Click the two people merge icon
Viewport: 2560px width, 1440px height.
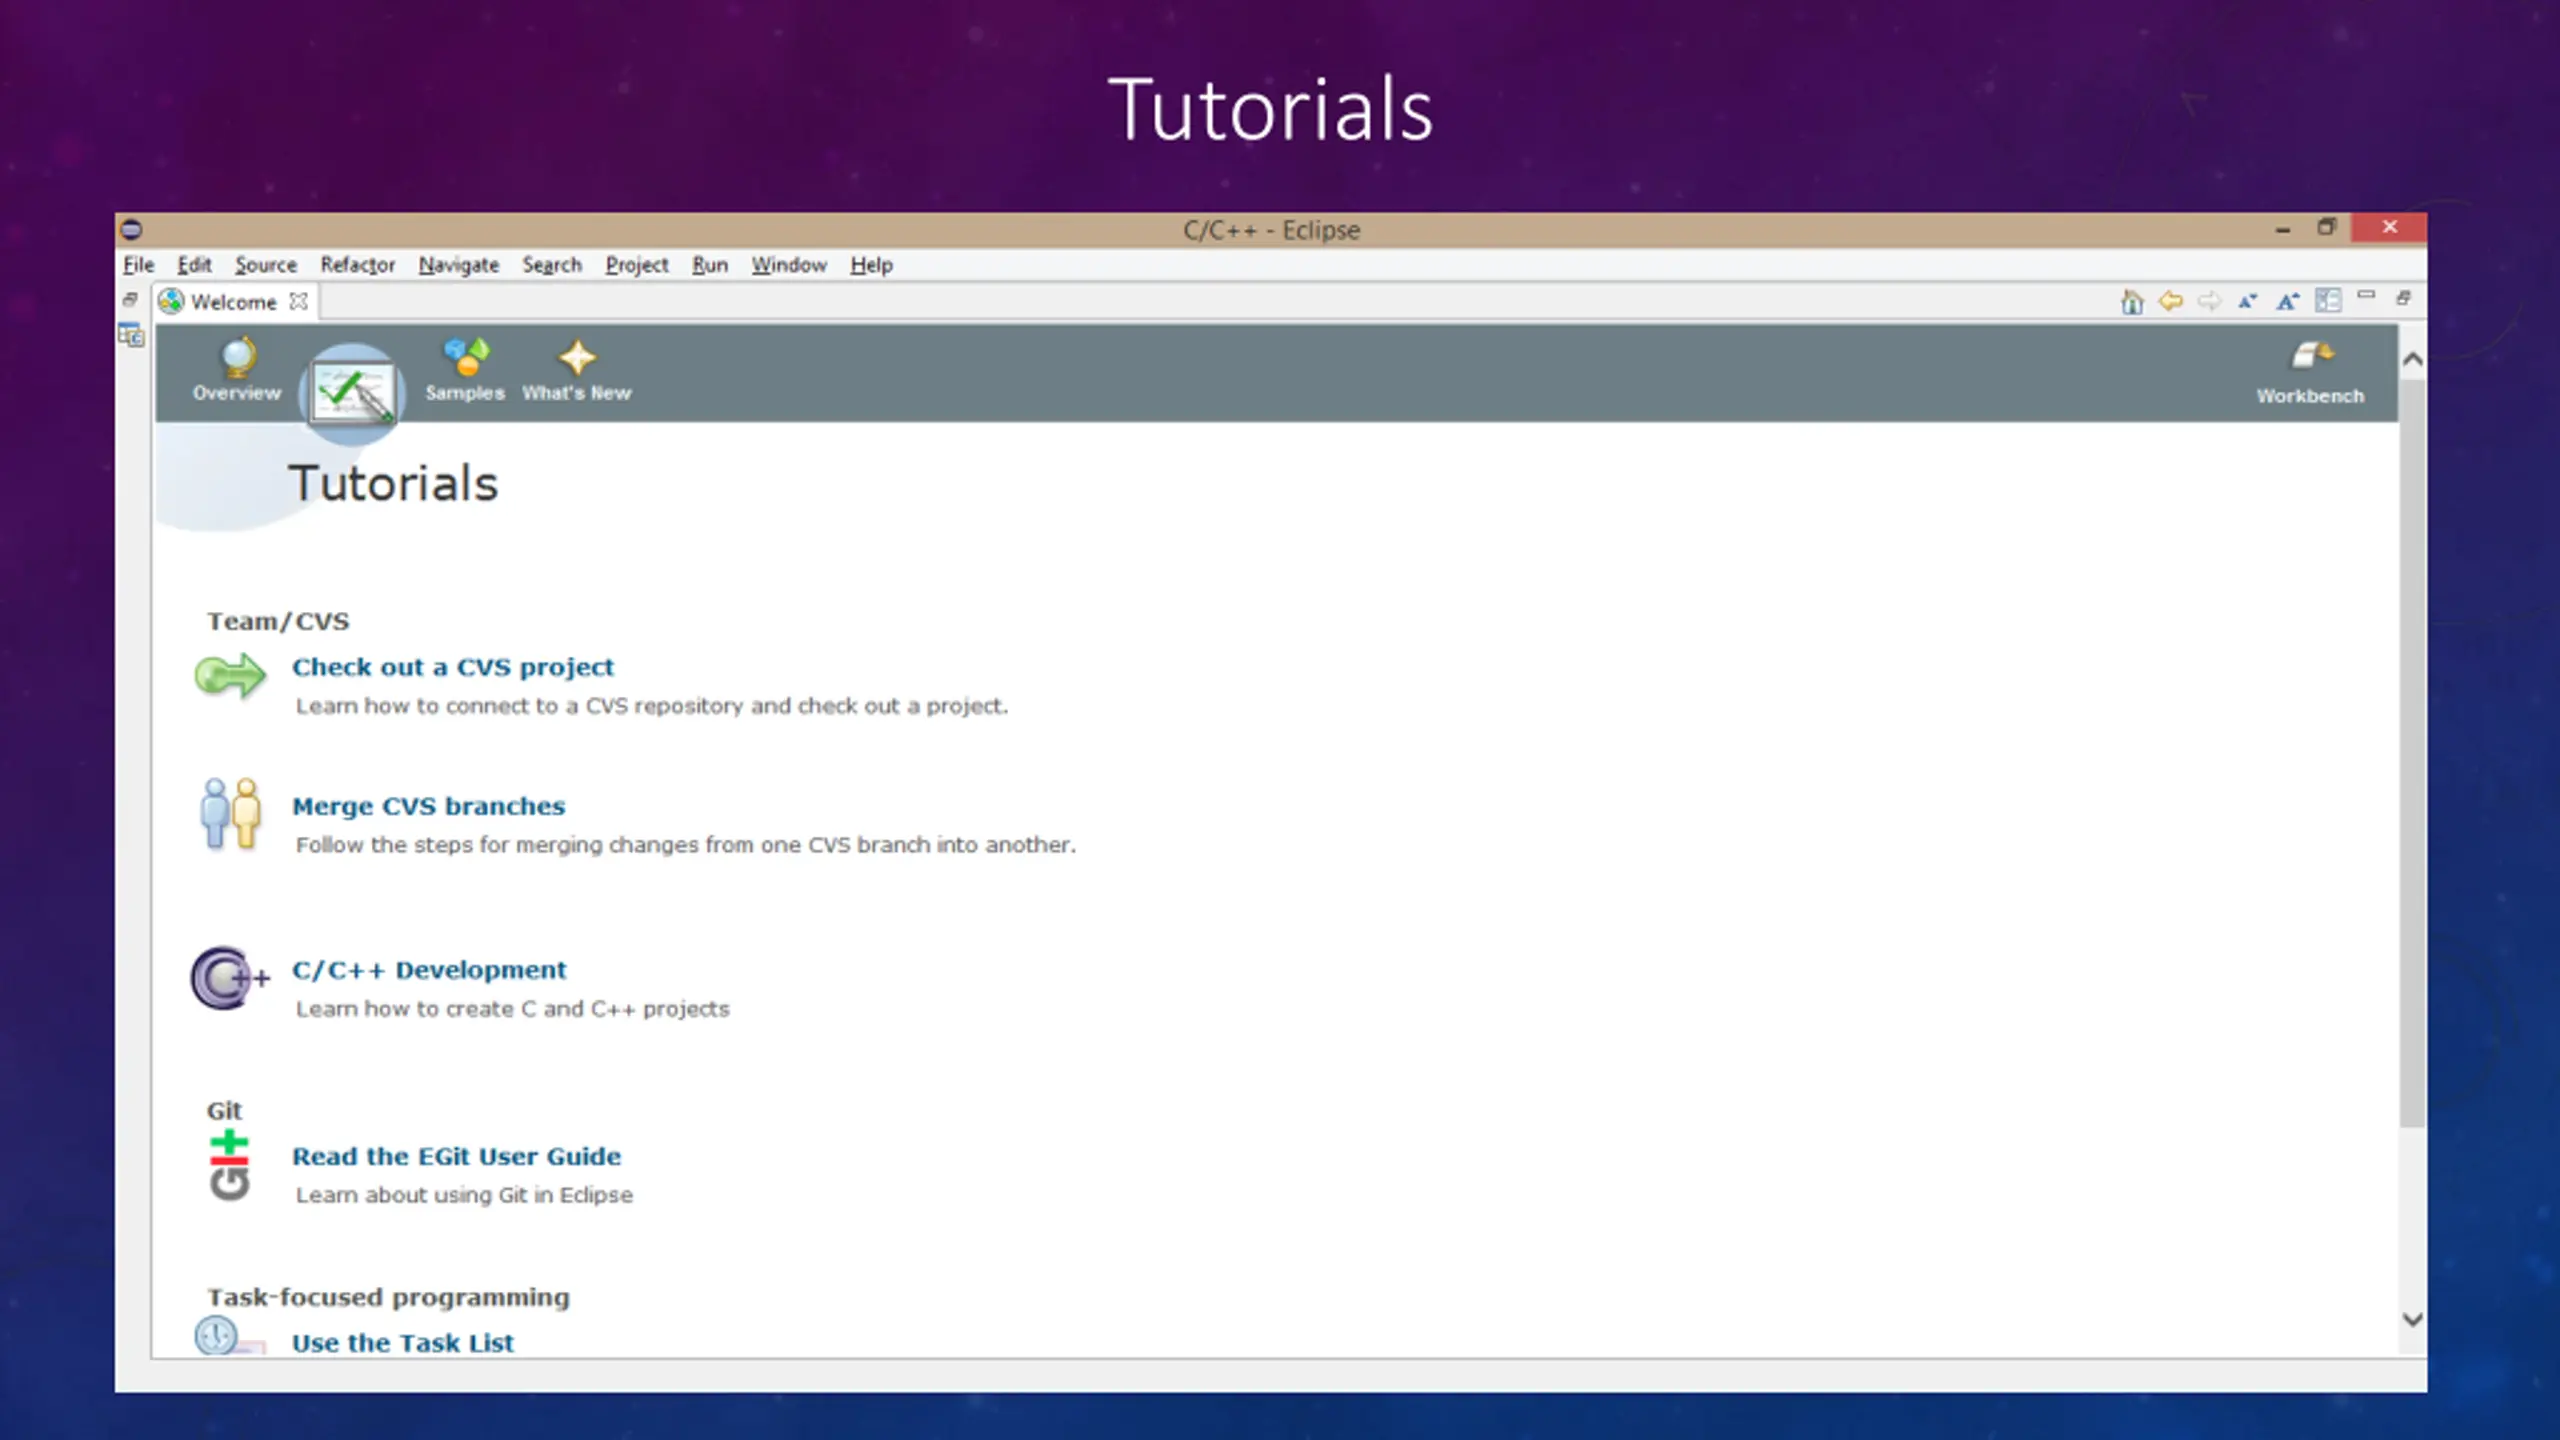click(231, 814)
